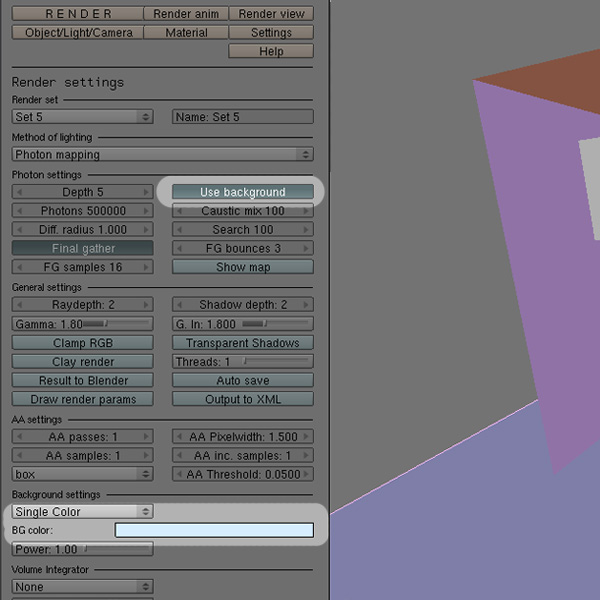Image resolution: width=600 pixels, height=600 pixels.
Task: Click the RENDER button
Action: click(78, 14)
